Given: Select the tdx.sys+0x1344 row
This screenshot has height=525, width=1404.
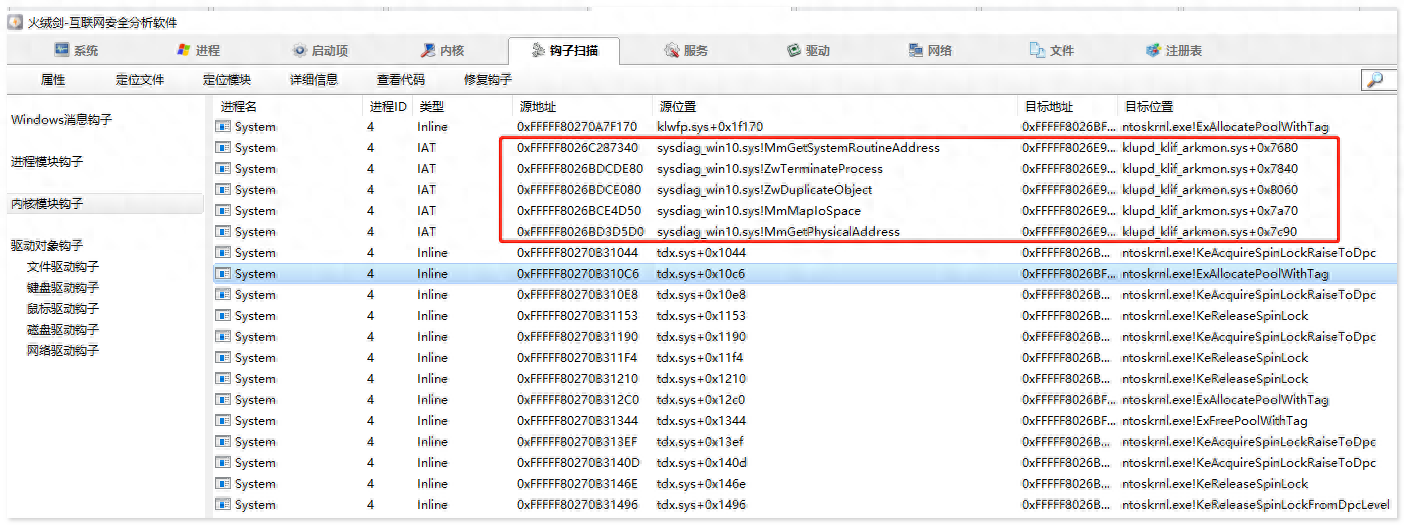Looking at the screenshot, I should pos(805,421).
